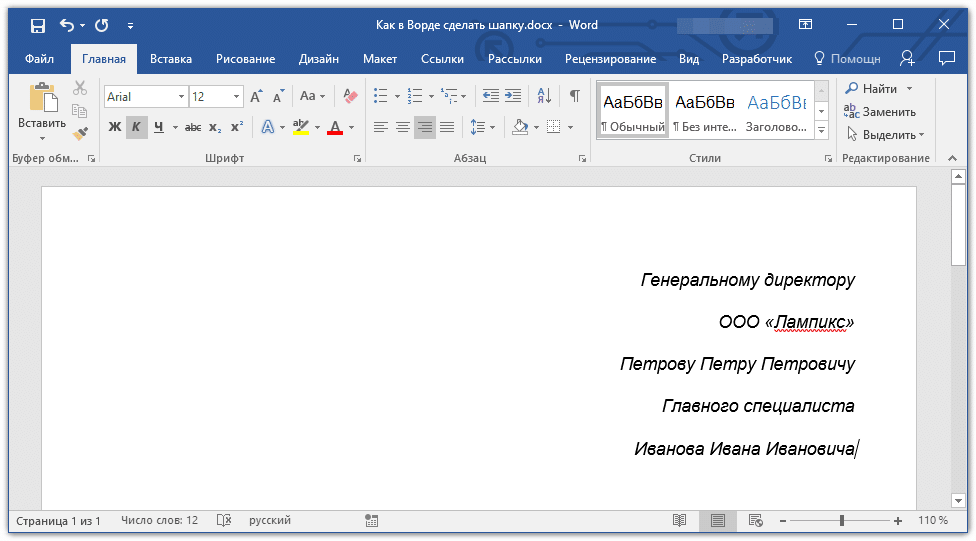976x541 pixels.
Task: Switch to the Макет tab
Action: pos(380,59)
